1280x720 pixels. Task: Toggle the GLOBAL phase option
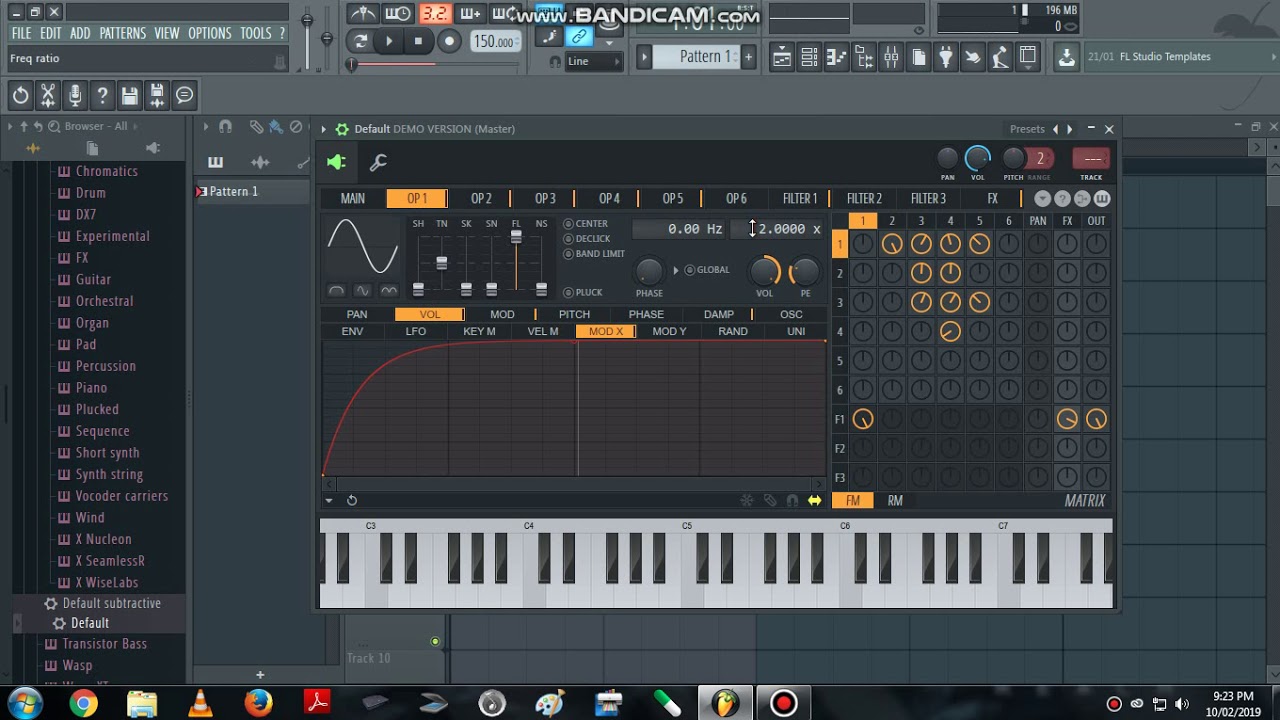[707, 270]
